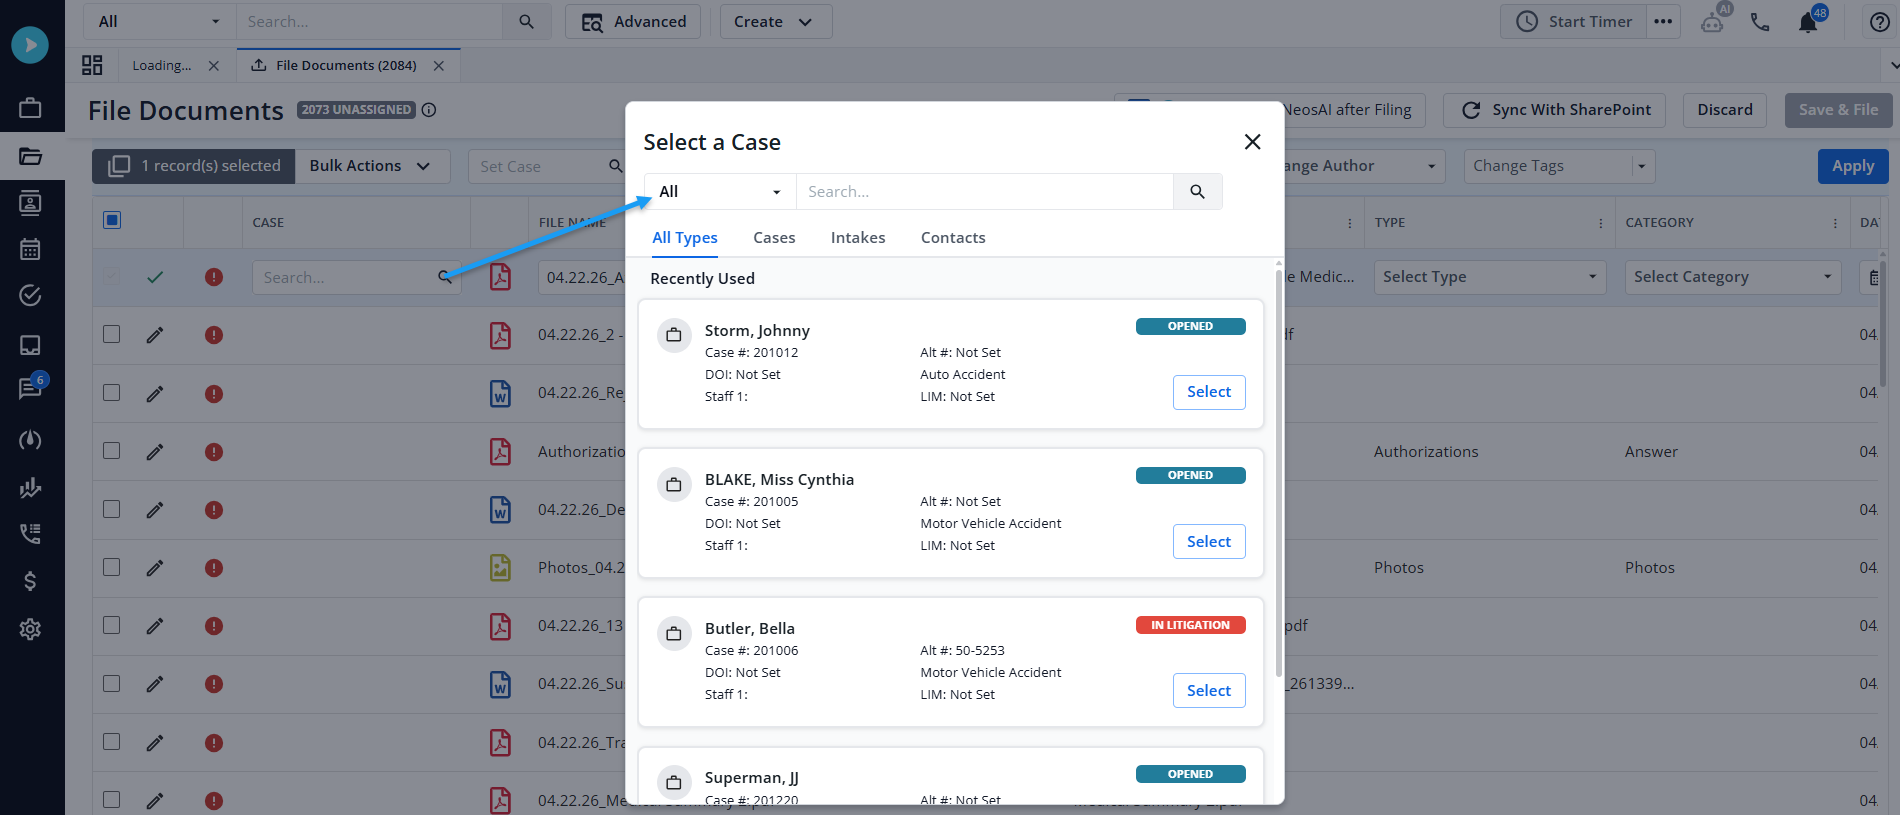The width and height of the screenshot is (1900, 815).
Task: Open the Change Tags dropdown
Action: (1559, 166)
